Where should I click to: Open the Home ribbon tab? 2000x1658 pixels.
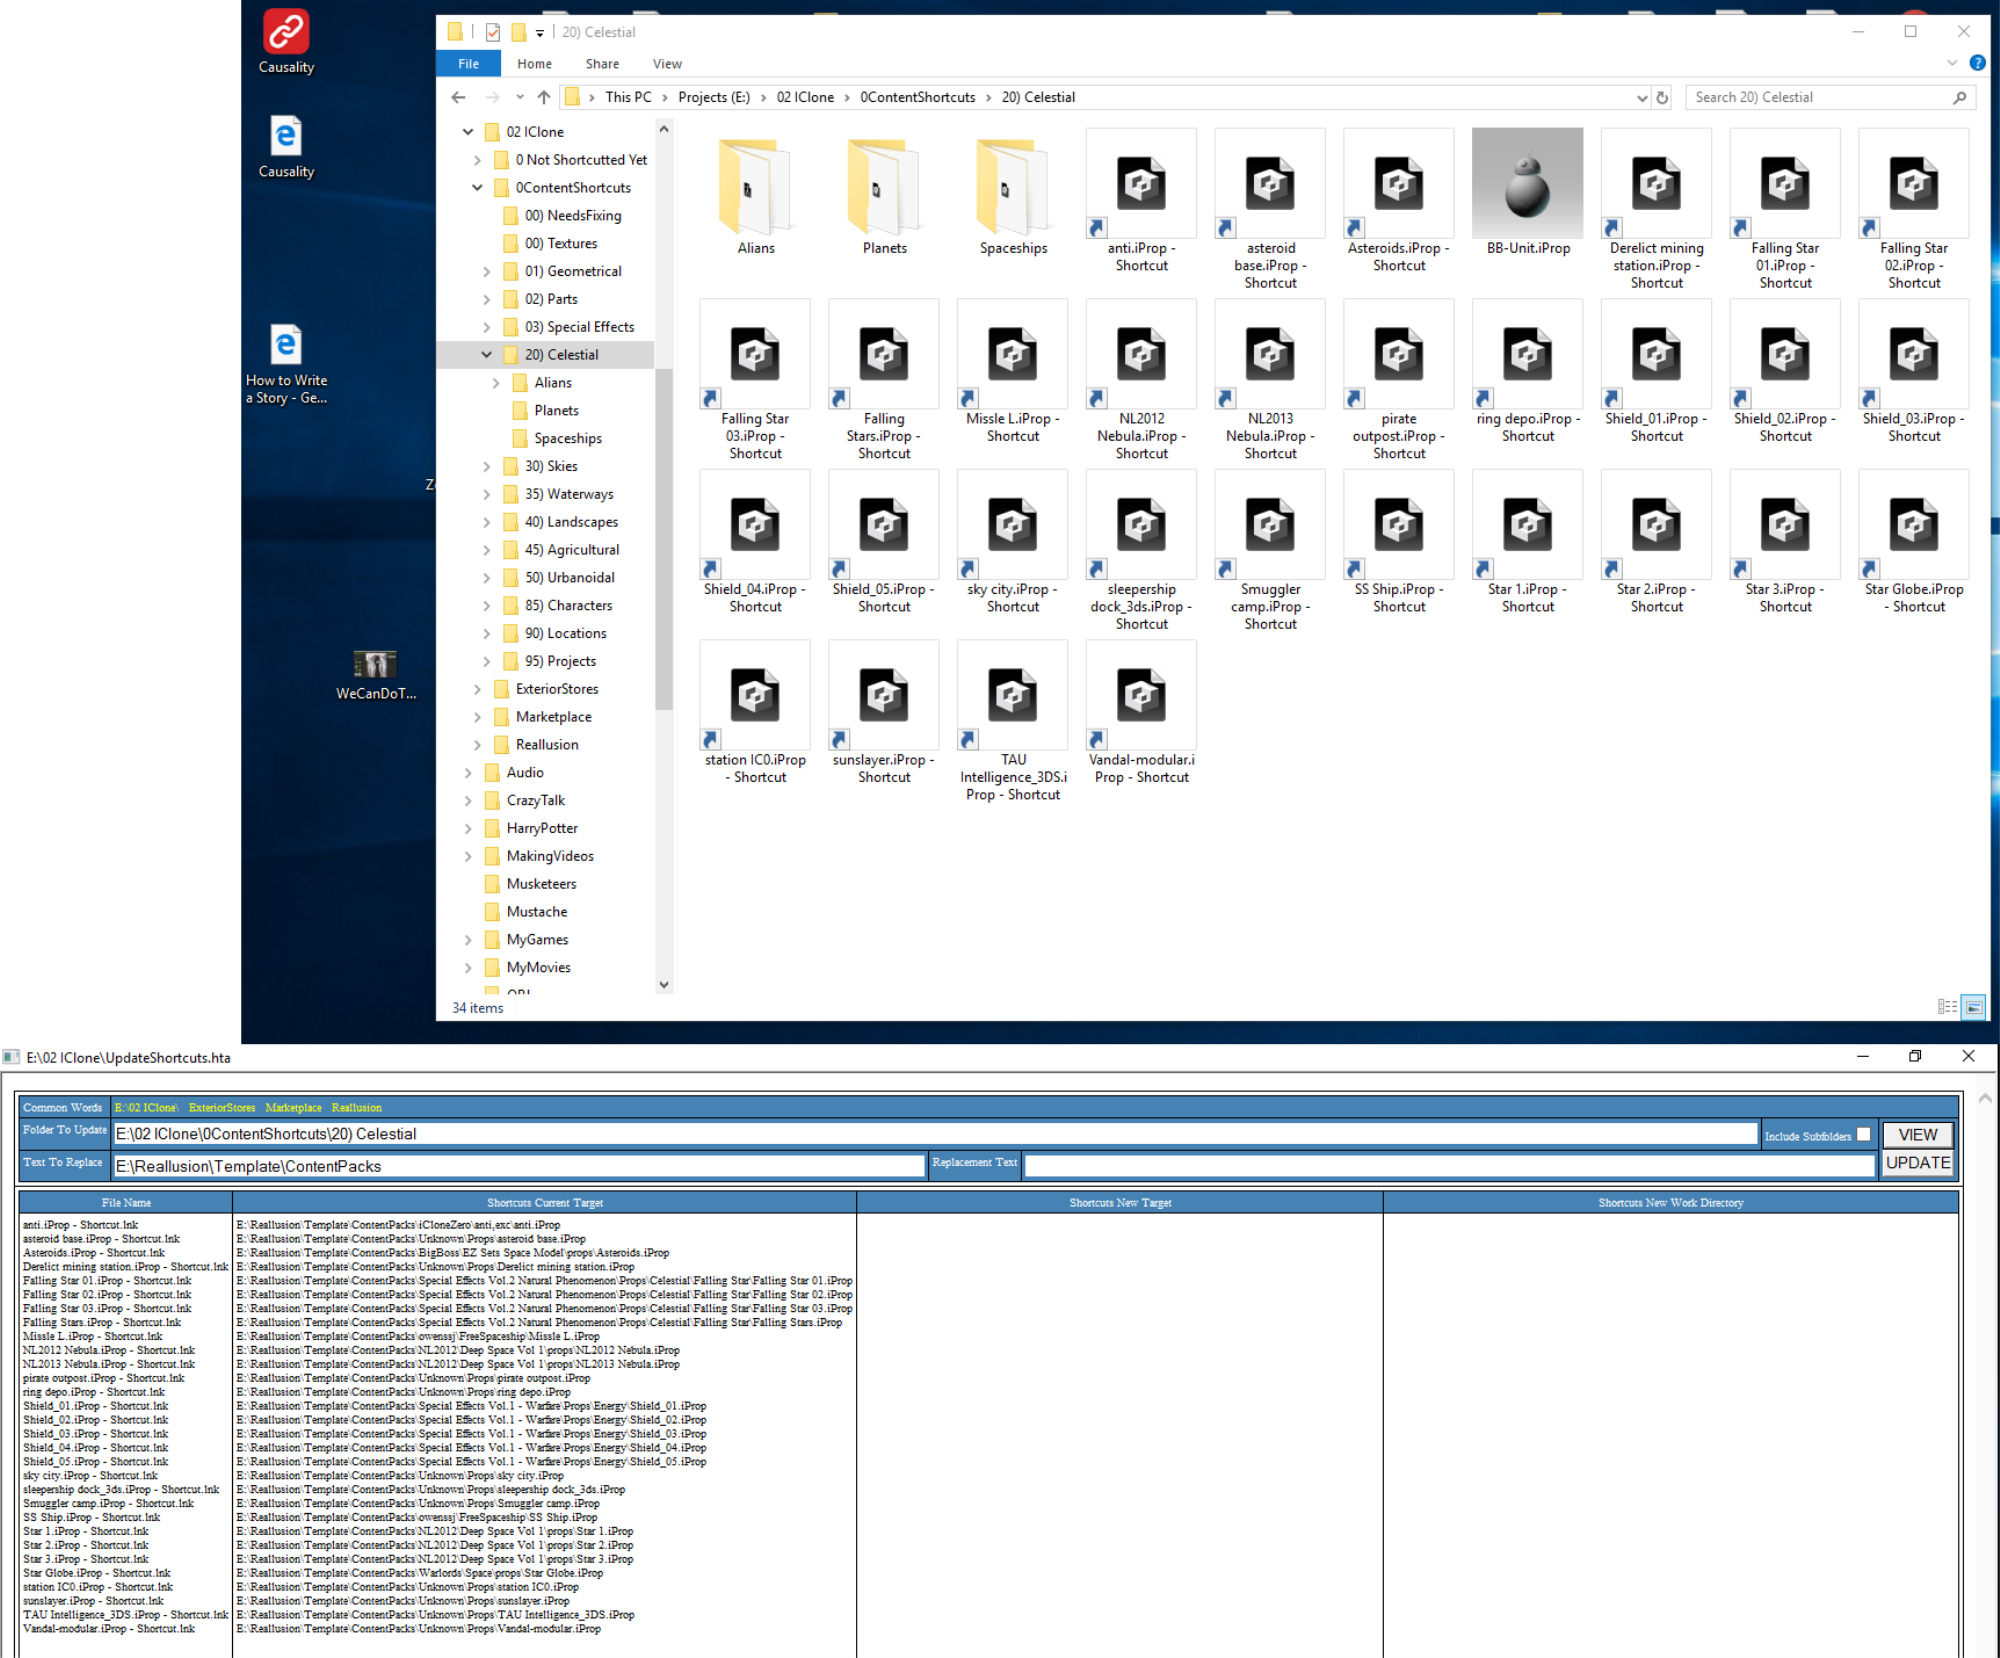(534, 64)
